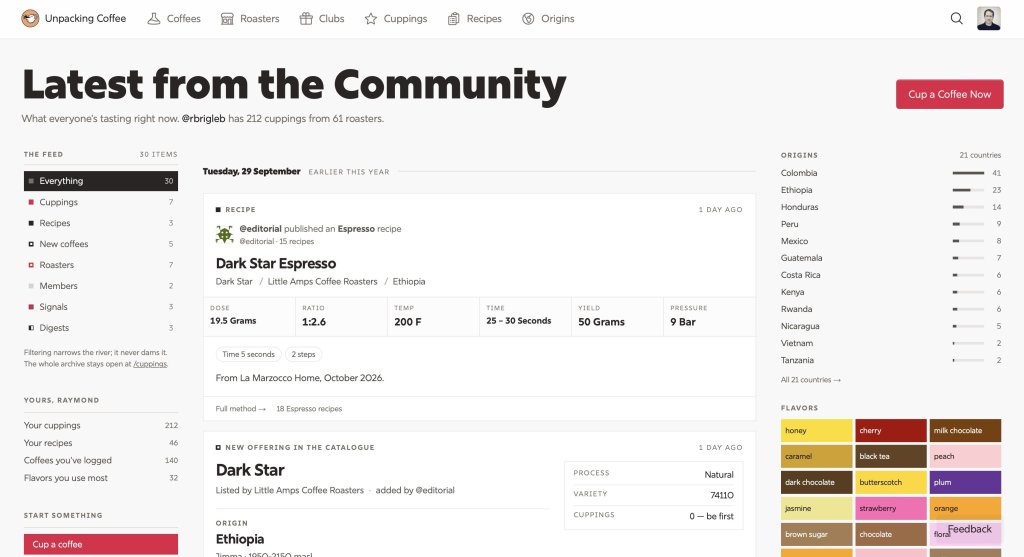Filter the feed by Digests

click(x=101, y=328)
